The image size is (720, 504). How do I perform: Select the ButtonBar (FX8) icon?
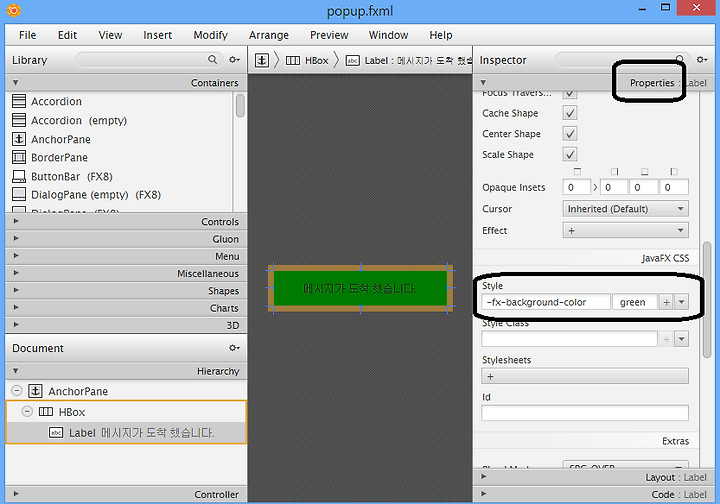19,176
